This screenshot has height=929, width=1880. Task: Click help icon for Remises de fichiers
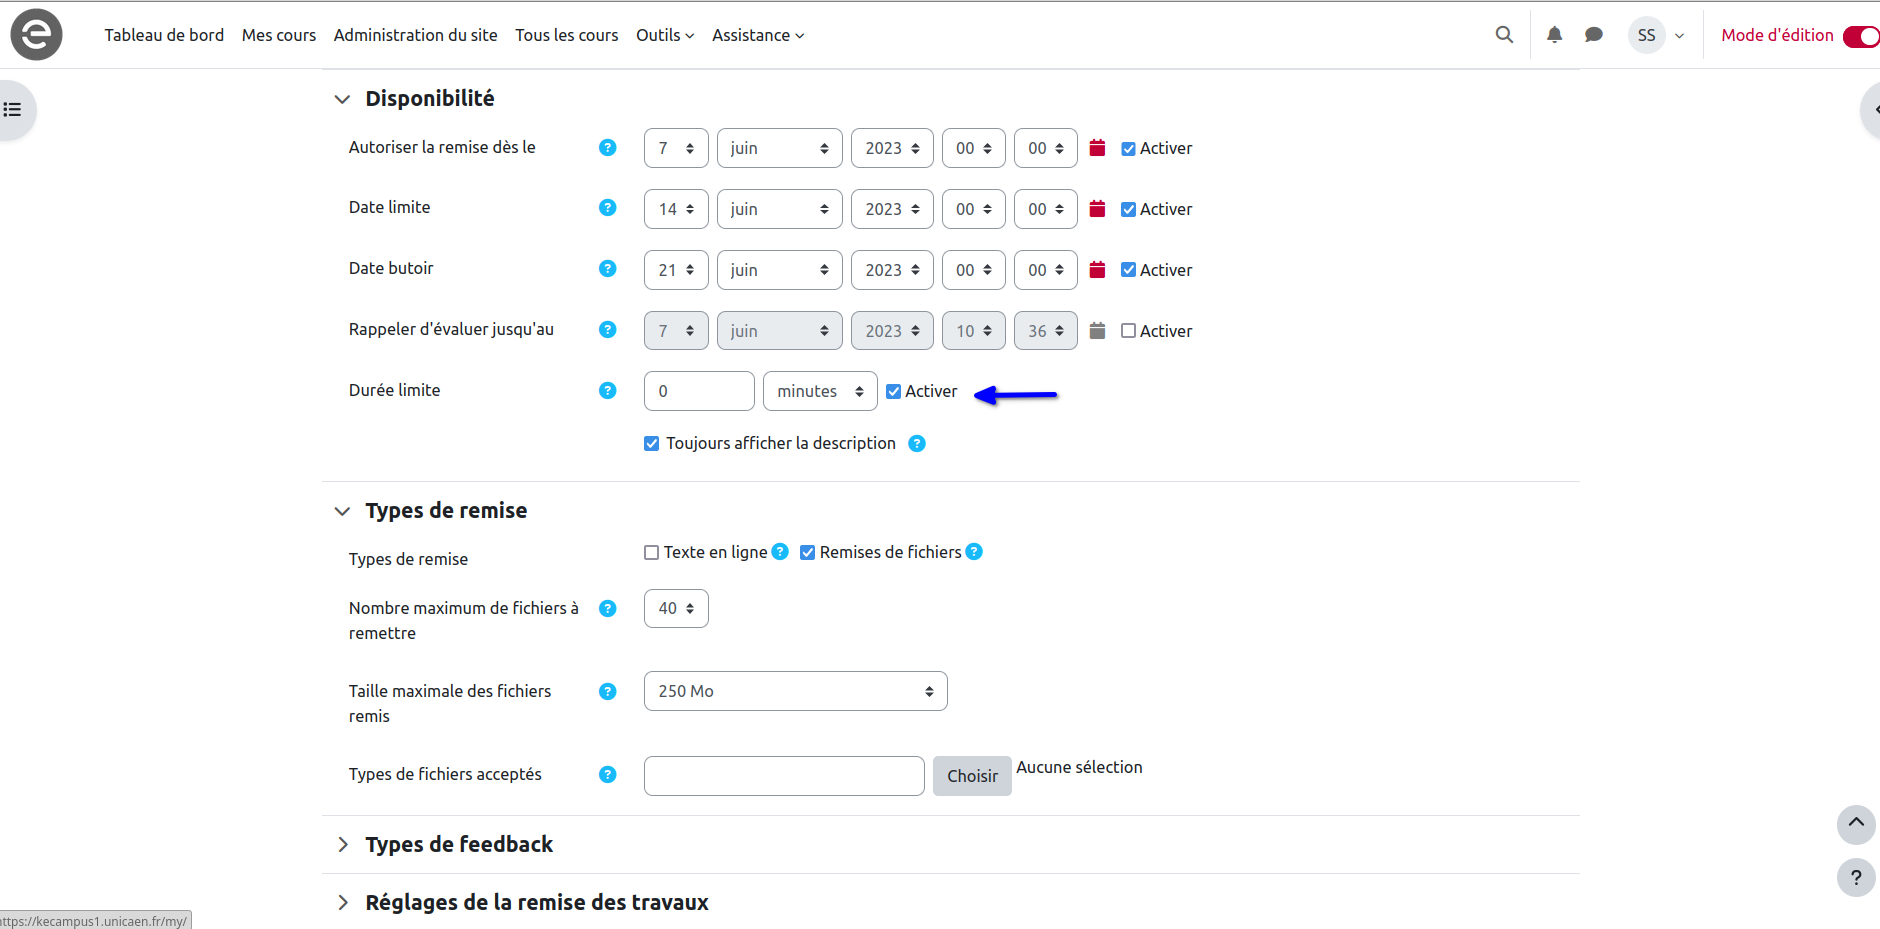(x=974, y=552)
